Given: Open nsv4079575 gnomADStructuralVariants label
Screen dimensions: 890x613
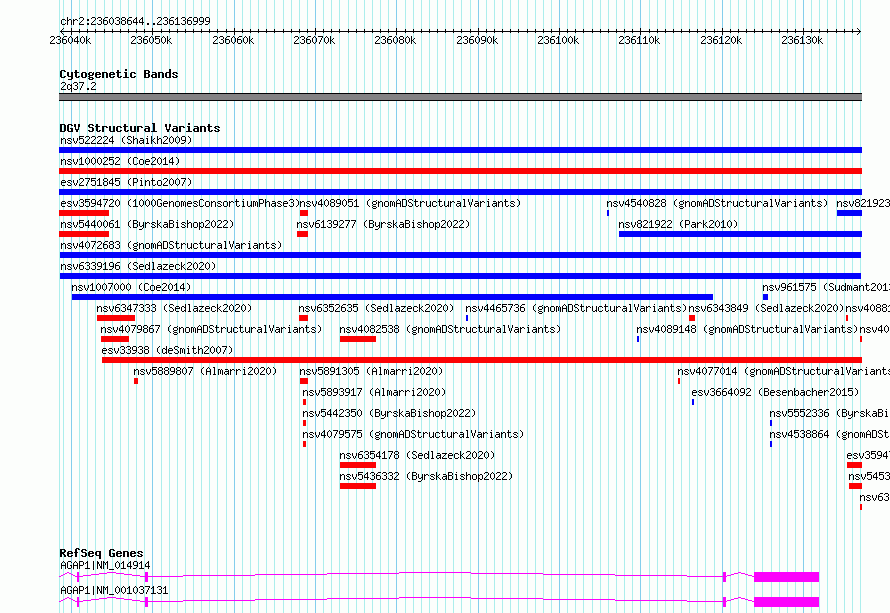Looking at the screenshot, I should click(x=413, y=434).
